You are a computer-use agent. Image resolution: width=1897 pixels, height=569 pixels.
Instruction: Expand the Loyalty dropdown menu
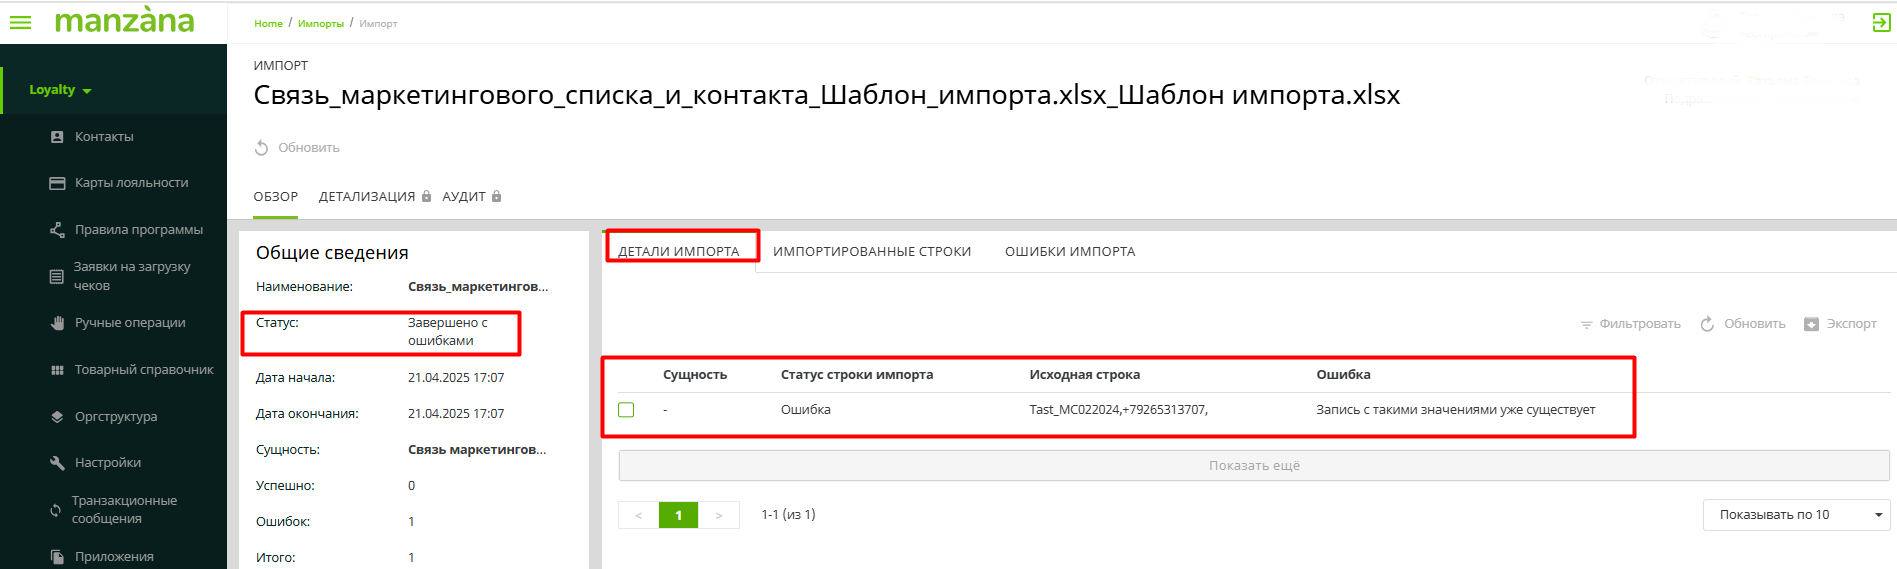pos(60,90)
